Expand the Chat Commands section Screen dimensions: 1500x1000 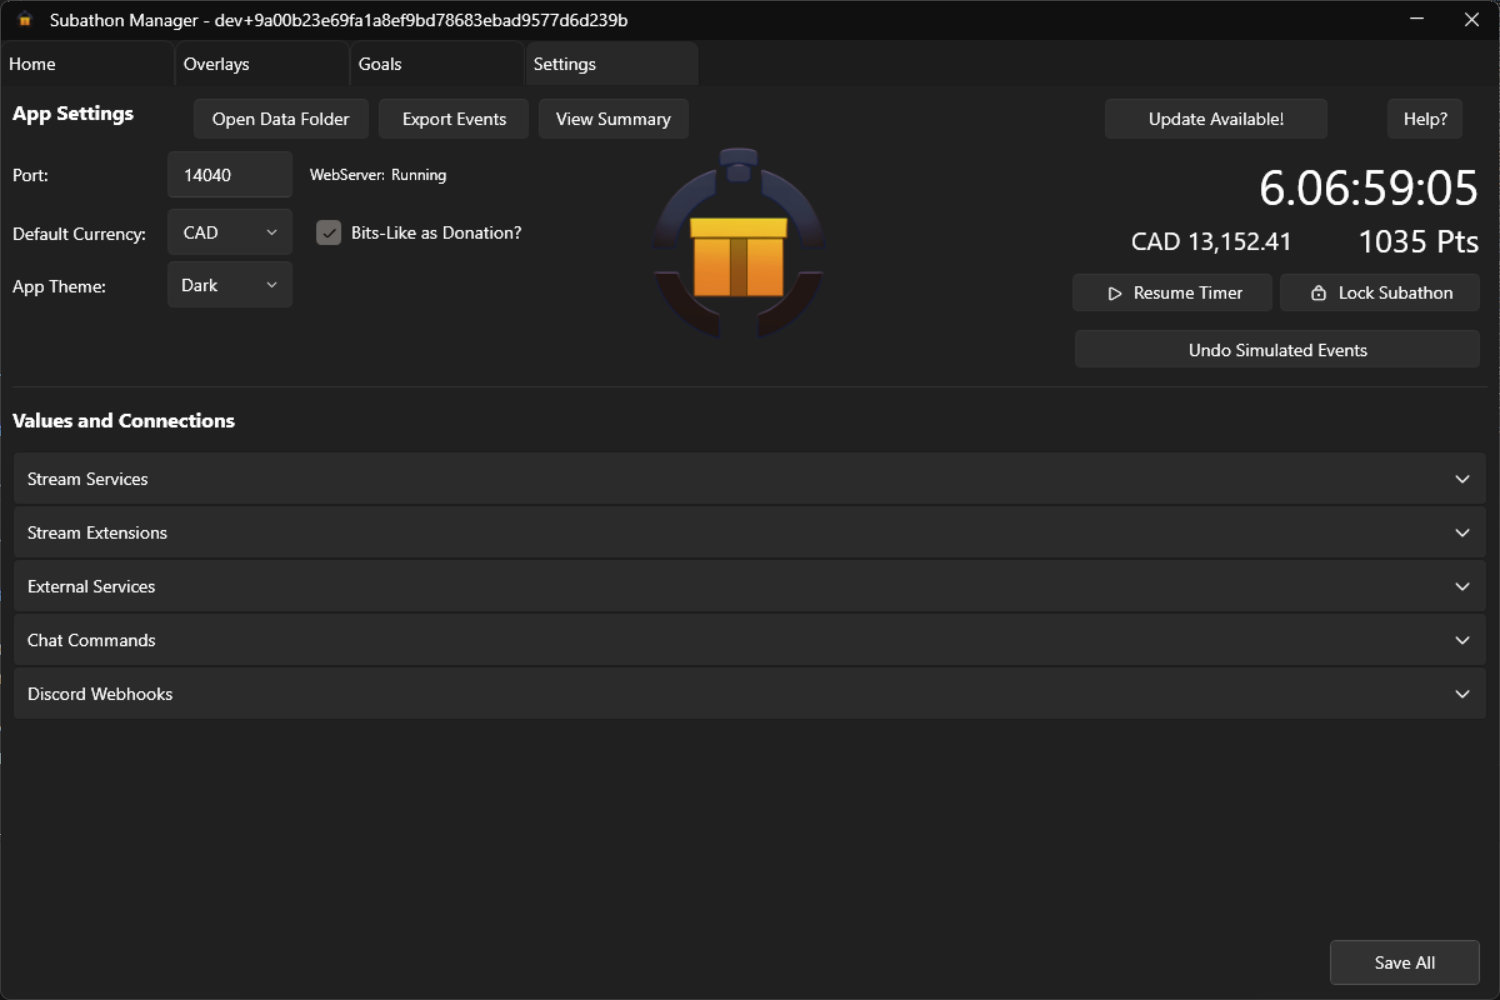tap(749, 641)
